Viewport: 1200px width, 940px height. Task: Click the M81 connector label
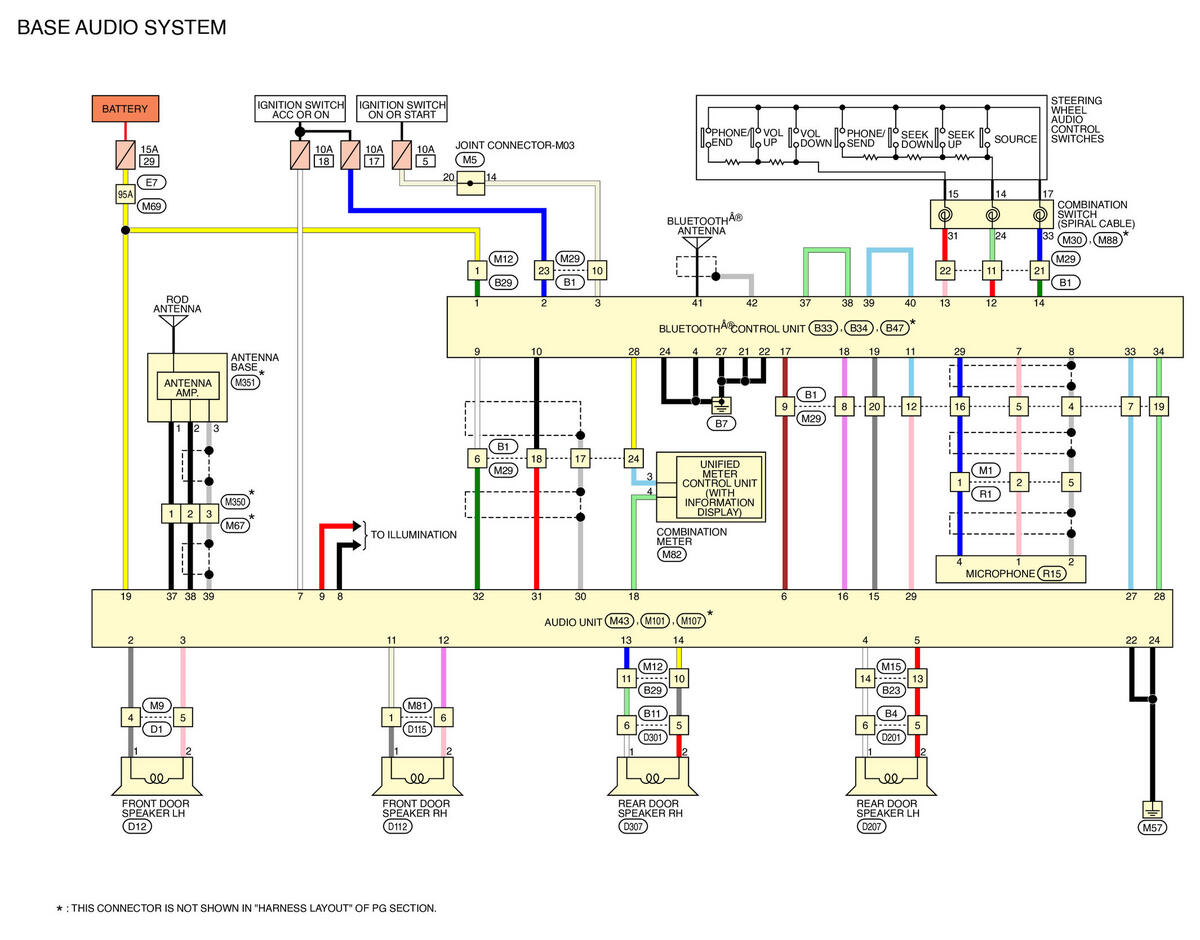pyautogui.click(x=417, y=705)
